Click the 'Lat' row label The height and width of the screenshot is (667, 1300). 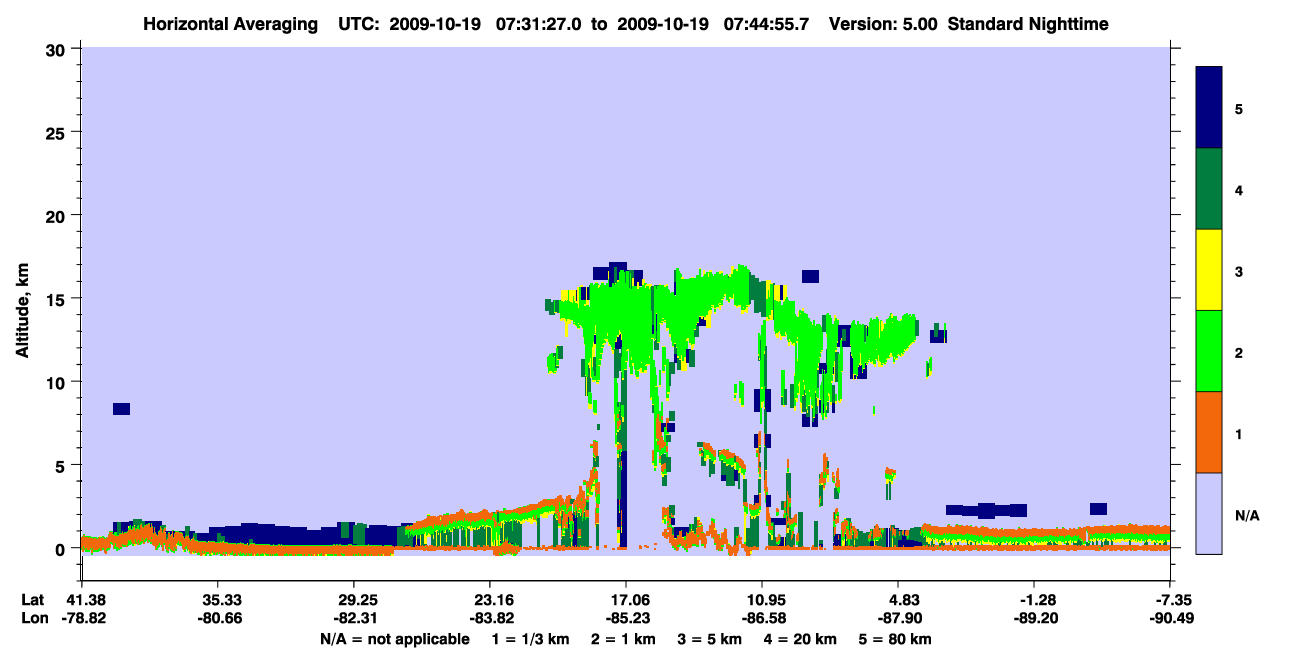[33, 600]
